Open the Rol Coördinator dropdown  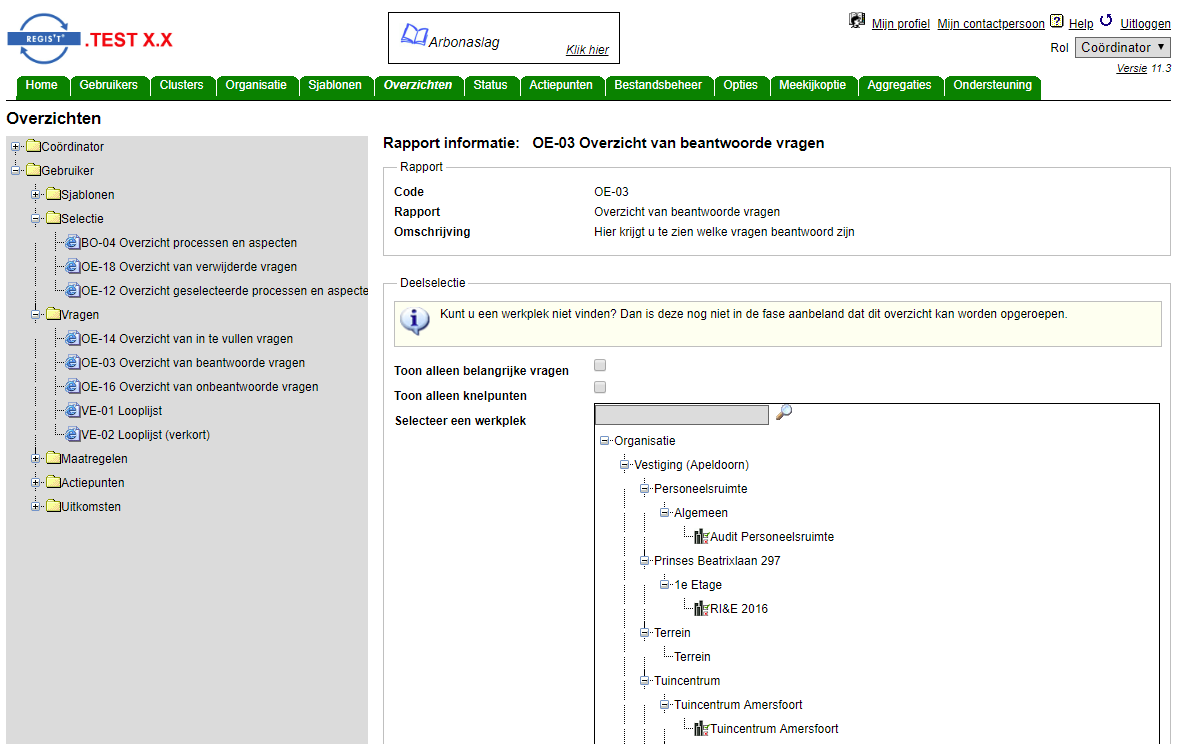coord(1122,47)
